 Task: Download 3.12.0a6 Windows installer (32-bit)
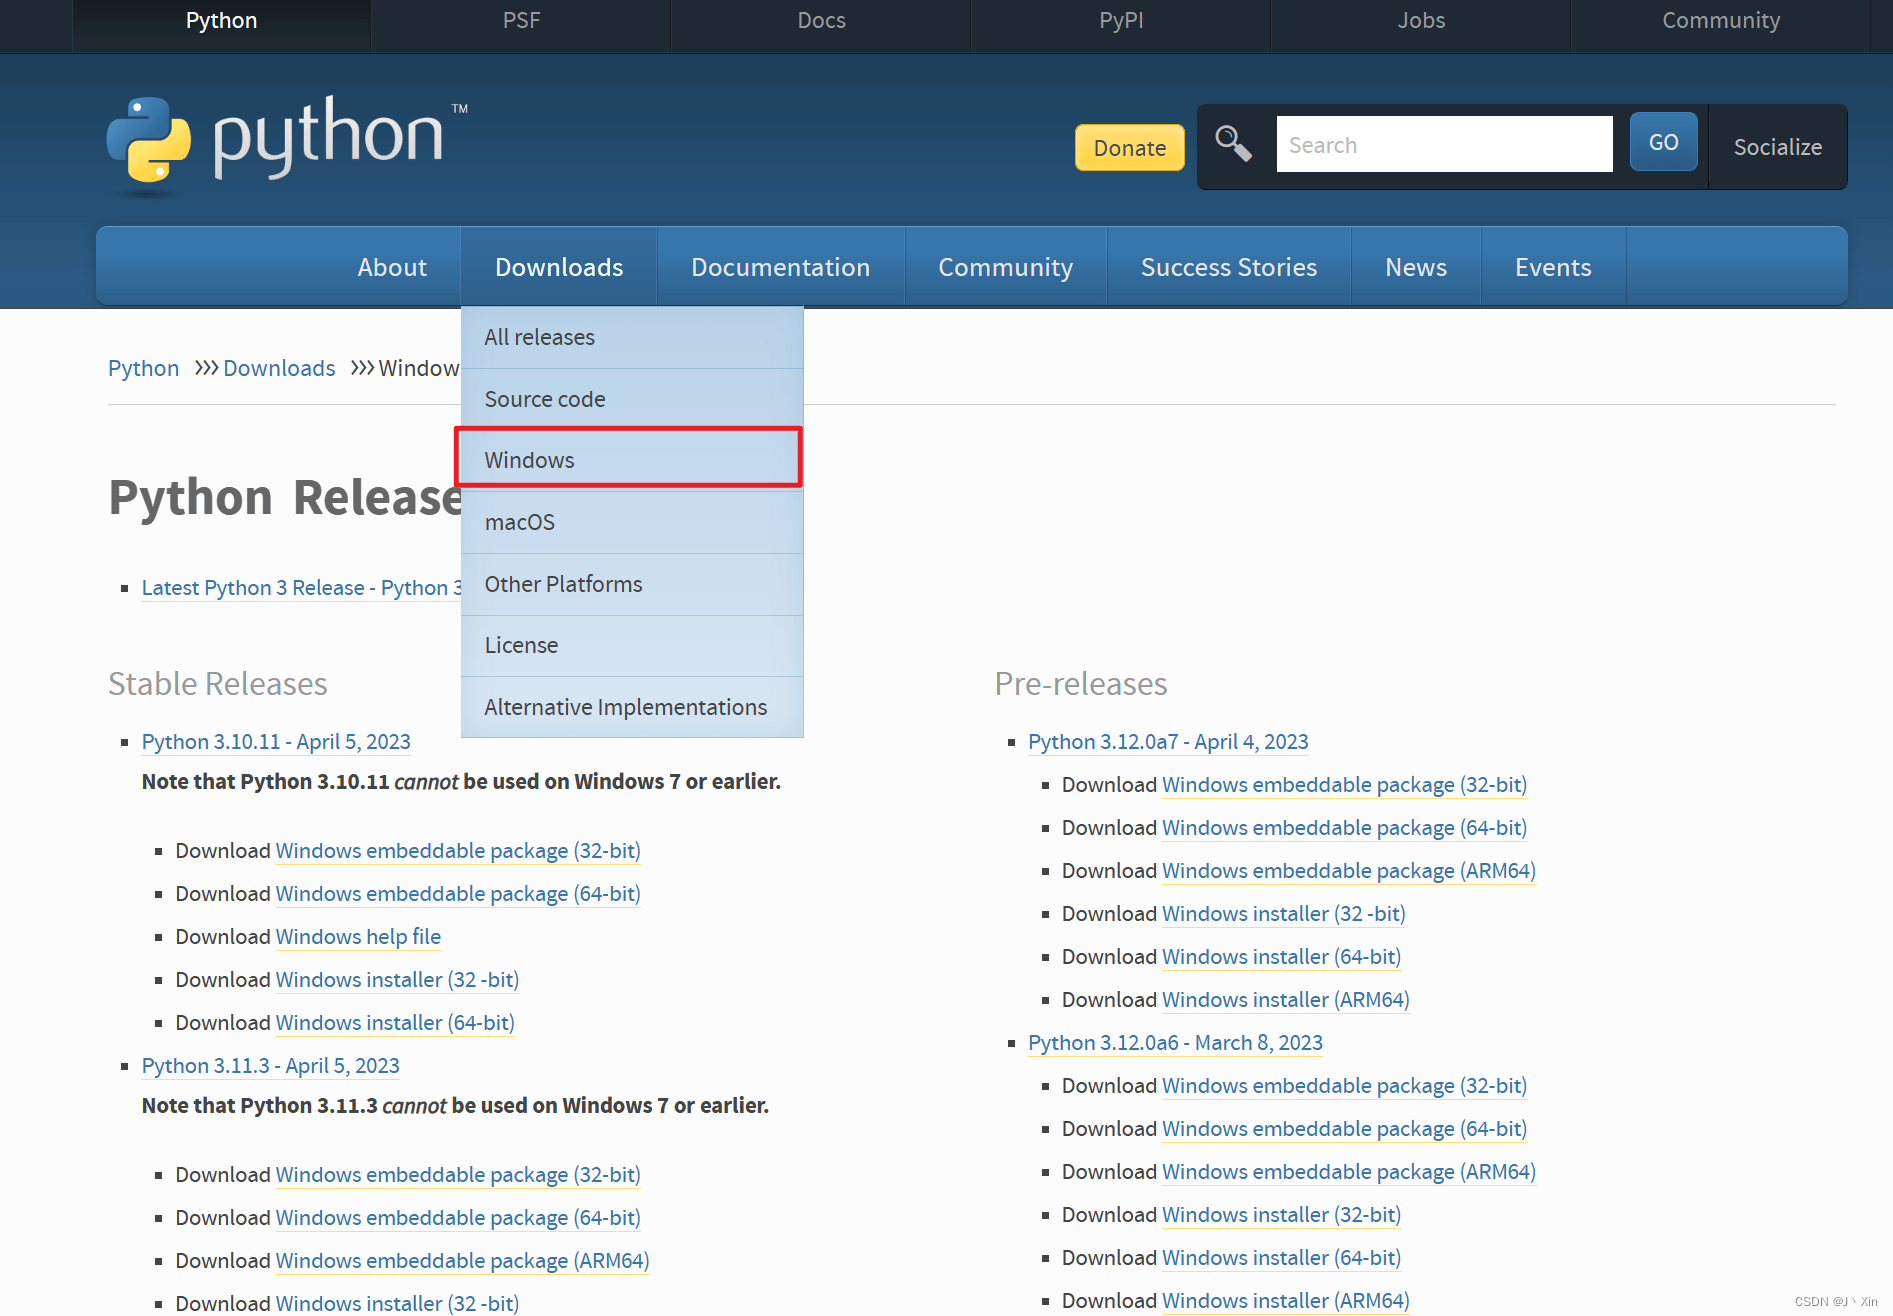(x=1282, y=1215)
